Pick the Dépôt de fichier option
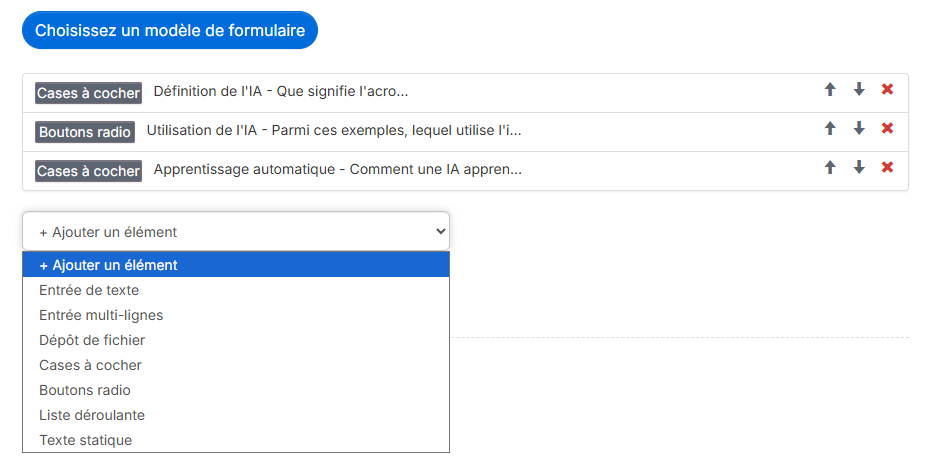 (236, 340)
